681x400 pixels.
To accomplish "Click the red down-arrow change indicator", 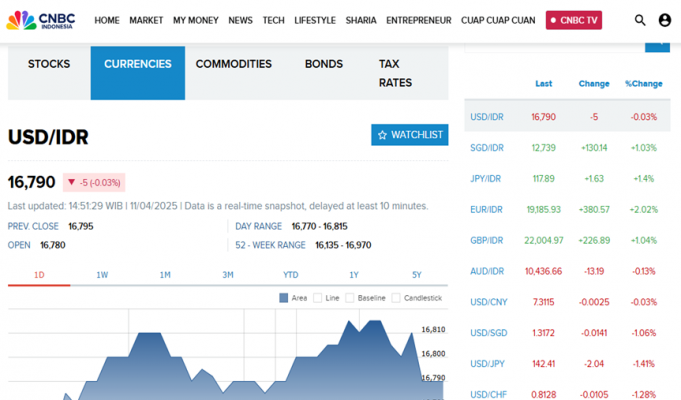I will click(71, 182).
